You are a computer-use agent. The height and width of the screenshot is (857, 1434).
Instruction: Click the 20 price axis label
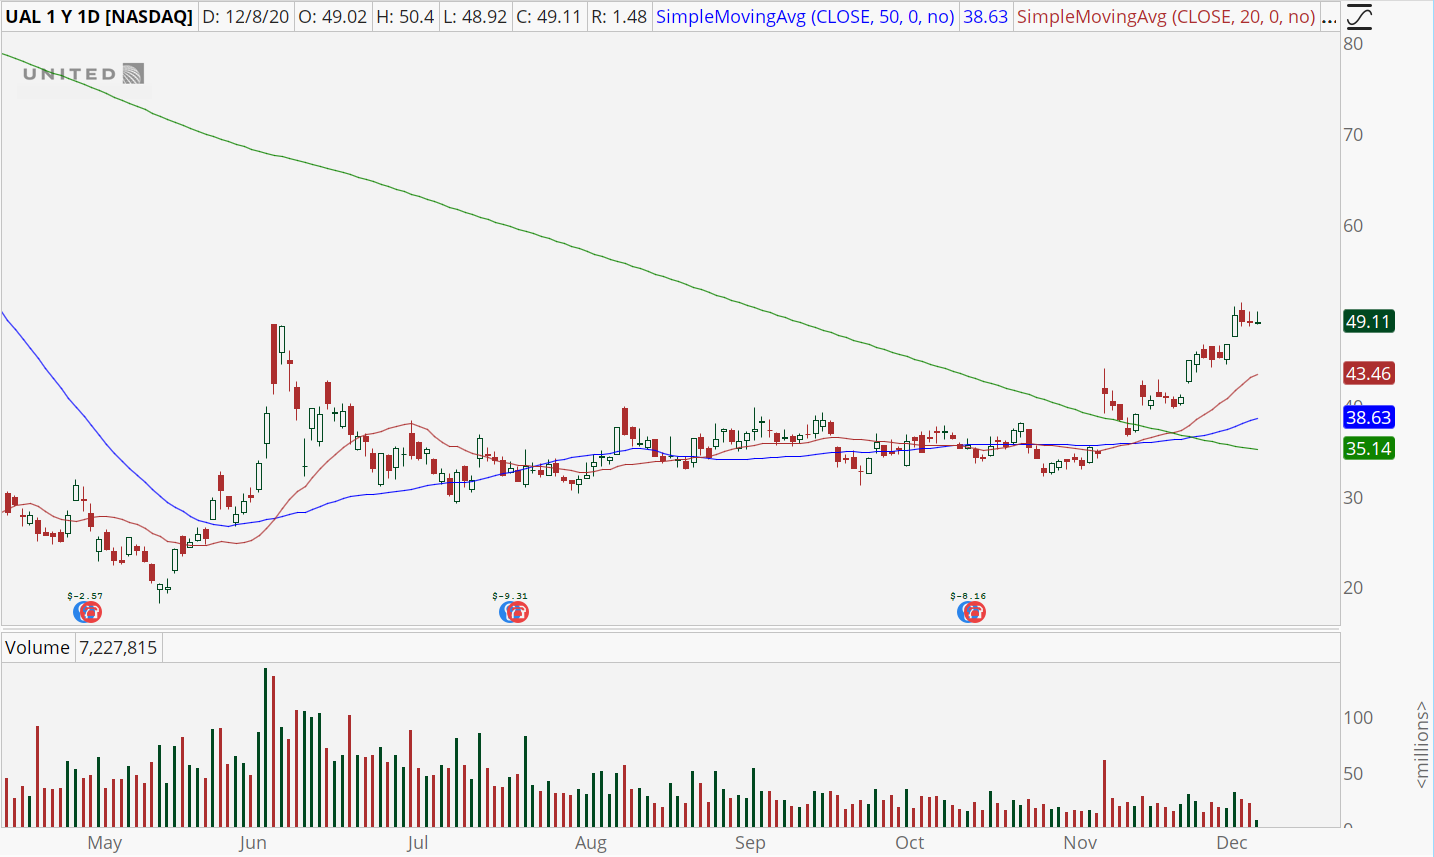point(1353,588)
